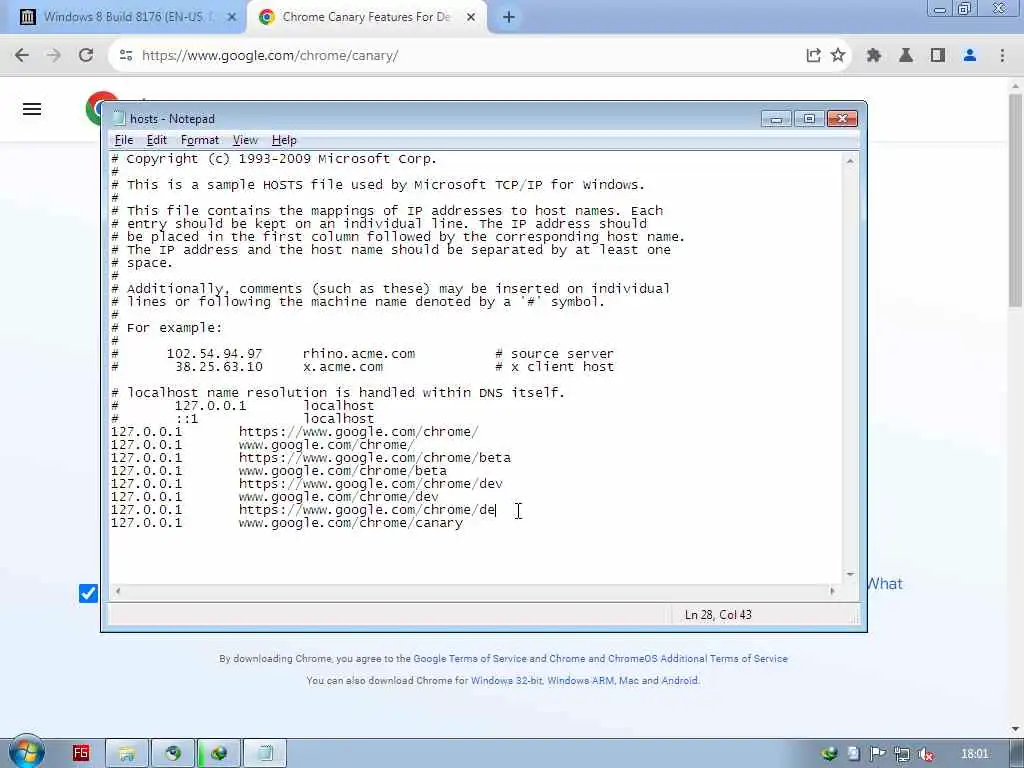Viewport: 1024px width, 768px height.
Task: Open Notepad Help menu
Action: pos(284,140)
